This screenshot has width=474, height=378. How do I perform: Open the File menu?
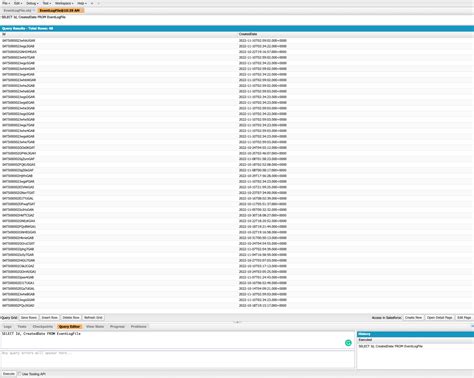point(6,3)
